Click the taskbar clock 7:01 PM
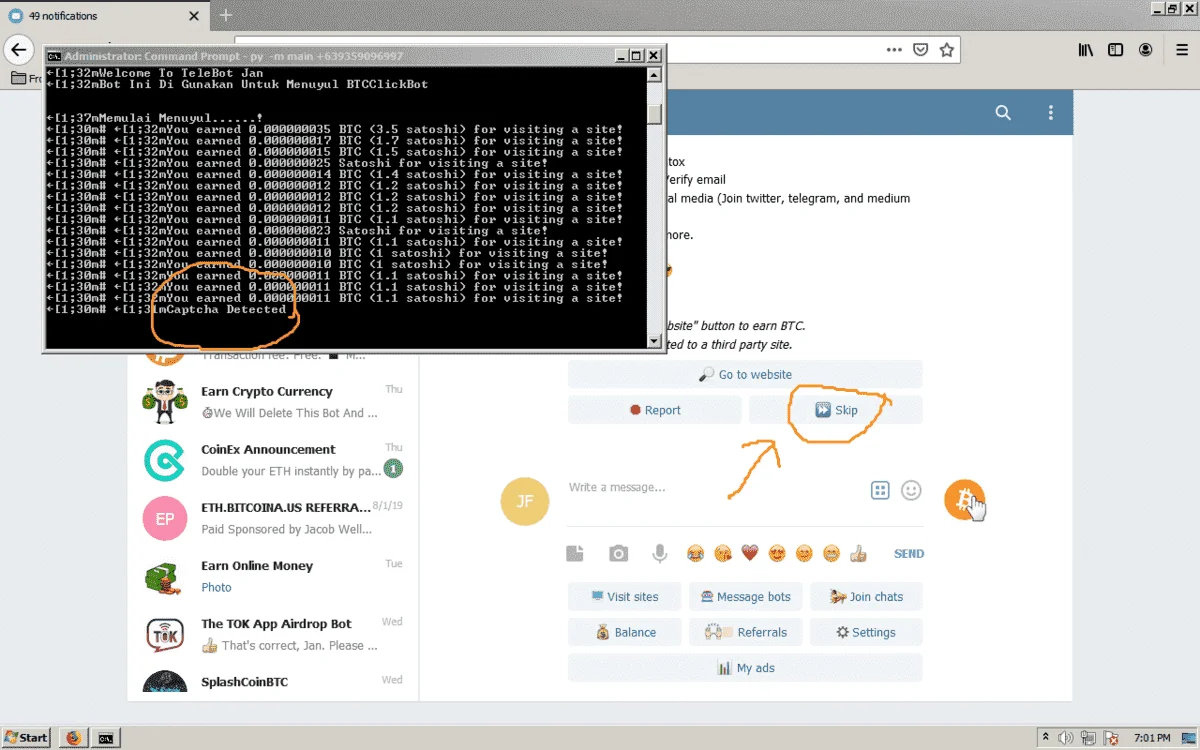Viewport: 1200px width, 750px height. (1152, 738)
